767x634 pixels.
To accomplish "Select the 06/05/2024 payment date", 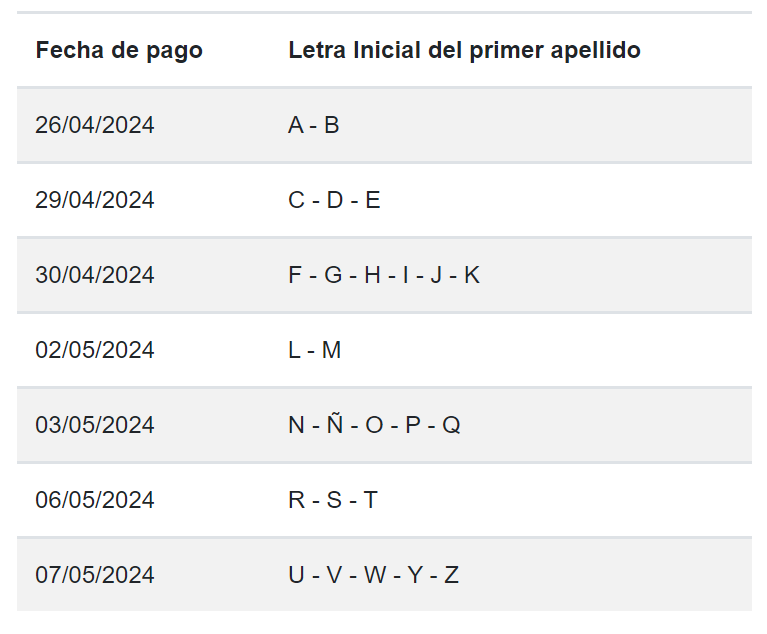I will click(95, 500).
